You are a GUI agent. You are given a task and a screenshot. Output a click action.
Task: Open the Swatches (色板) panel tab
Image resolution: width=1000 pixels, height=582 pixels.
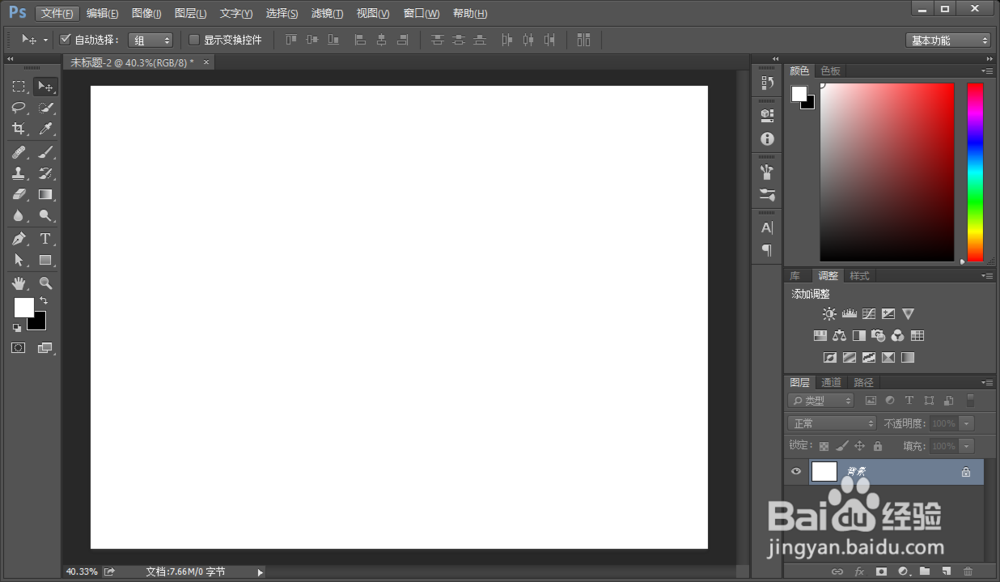pos(828,70)
